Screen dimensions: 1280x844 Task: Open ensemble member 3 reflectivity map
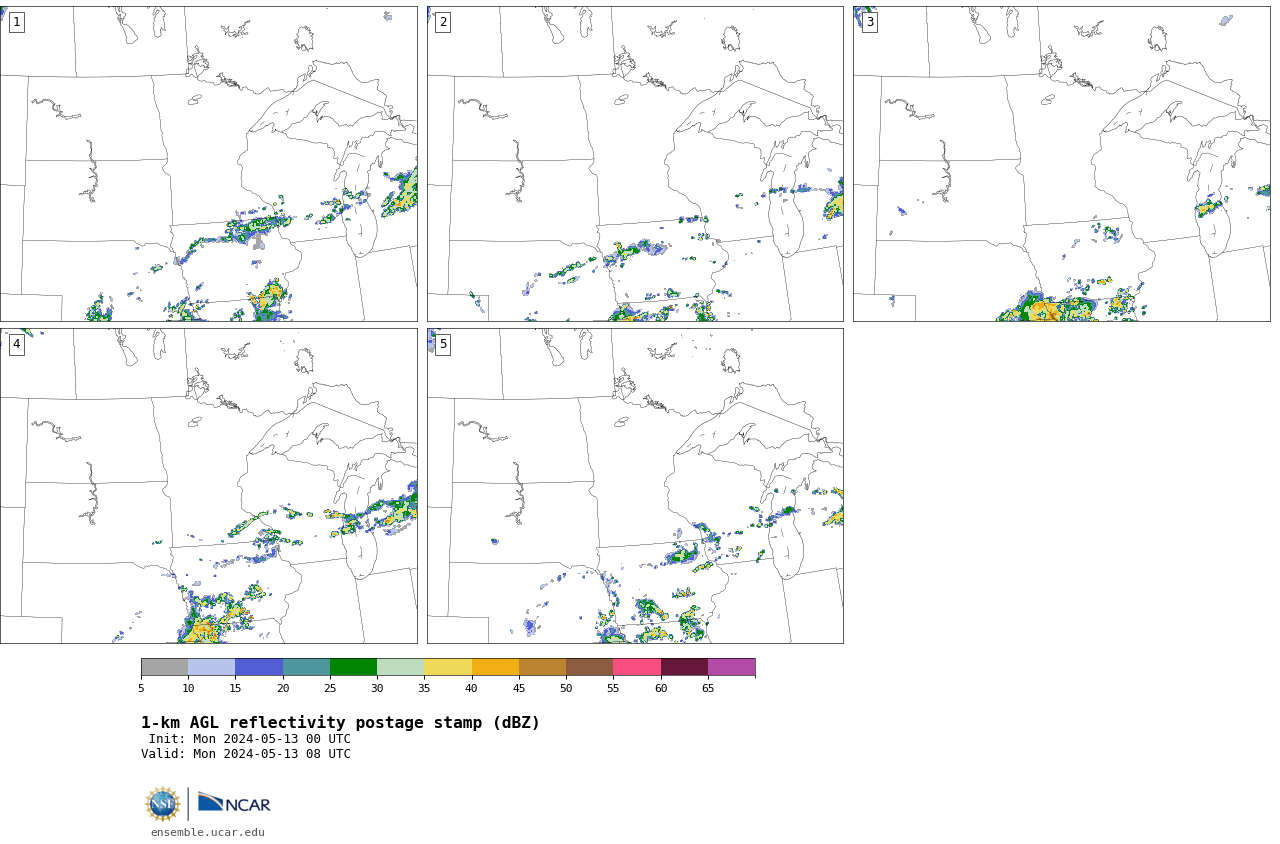click(1061, 164)
